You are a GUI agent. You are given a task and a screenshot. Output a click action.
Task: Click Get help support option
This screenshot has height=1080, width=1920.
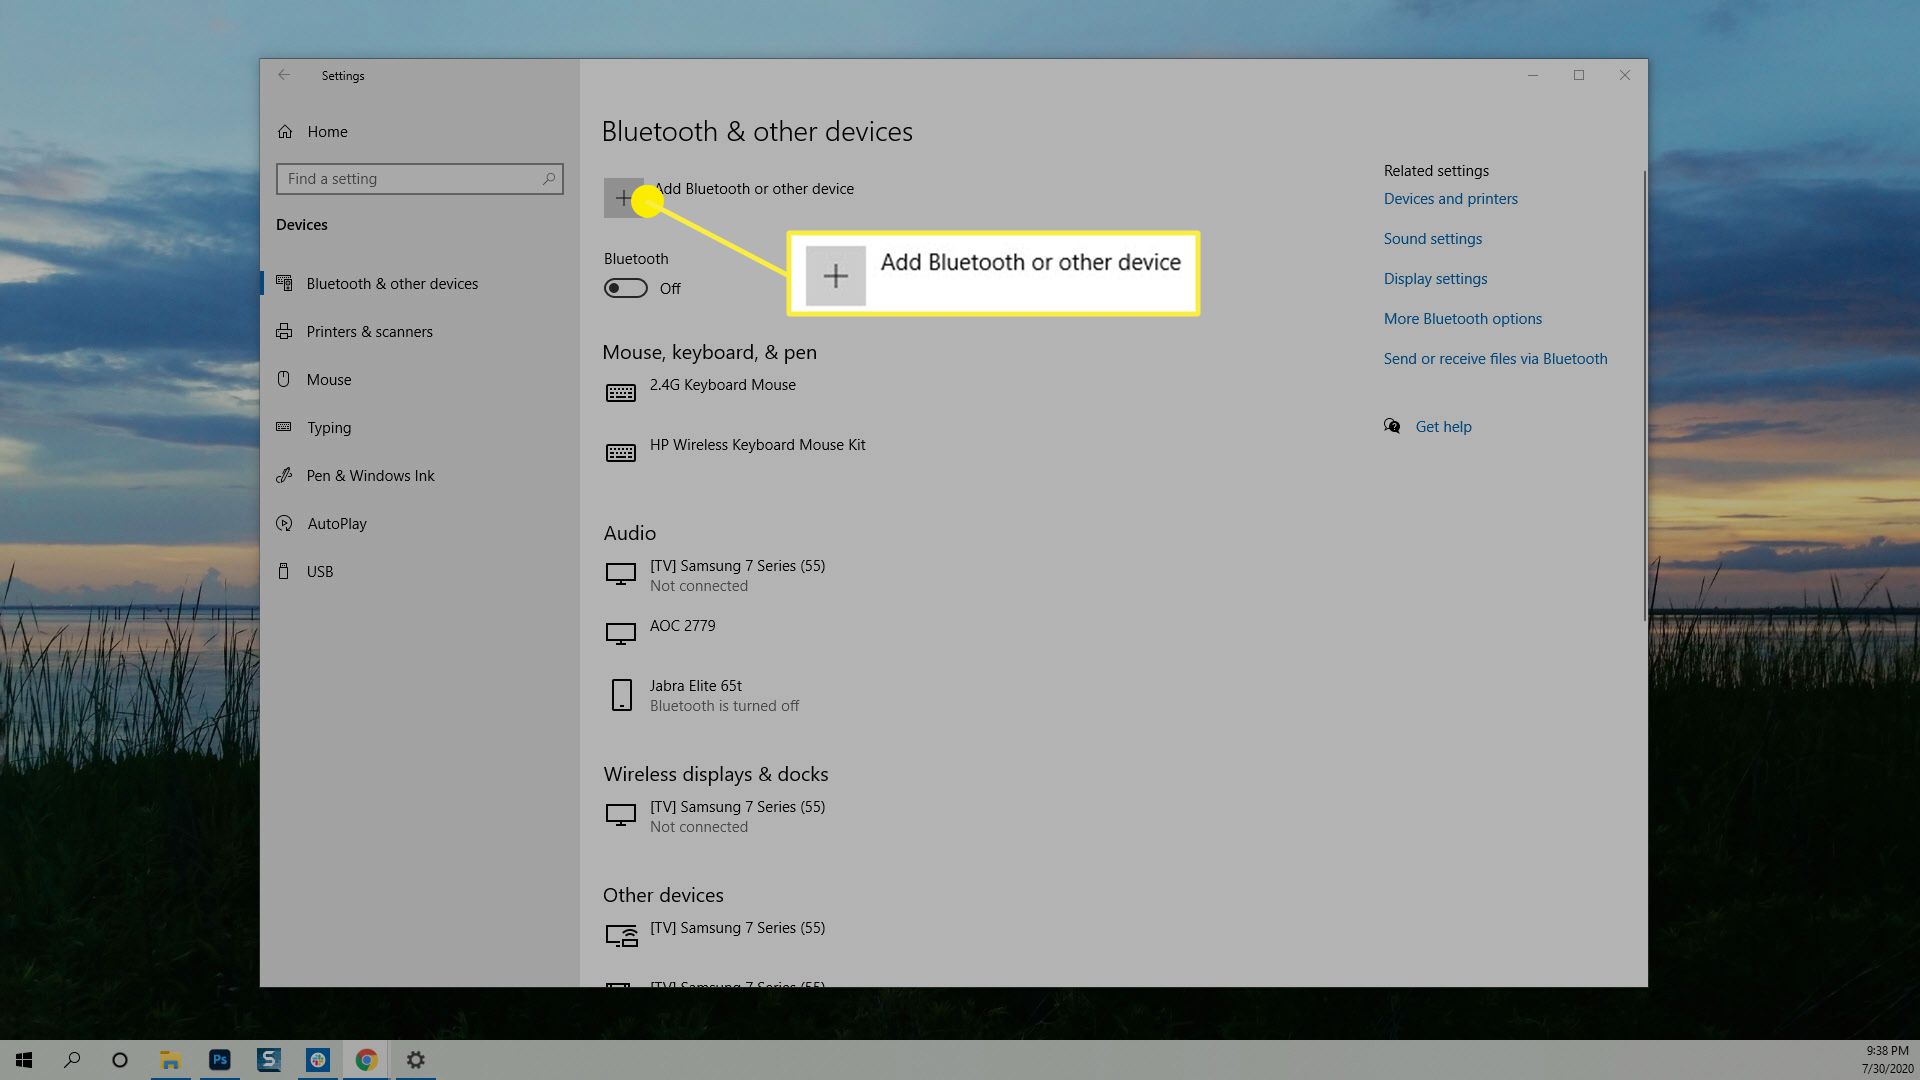1443,426
